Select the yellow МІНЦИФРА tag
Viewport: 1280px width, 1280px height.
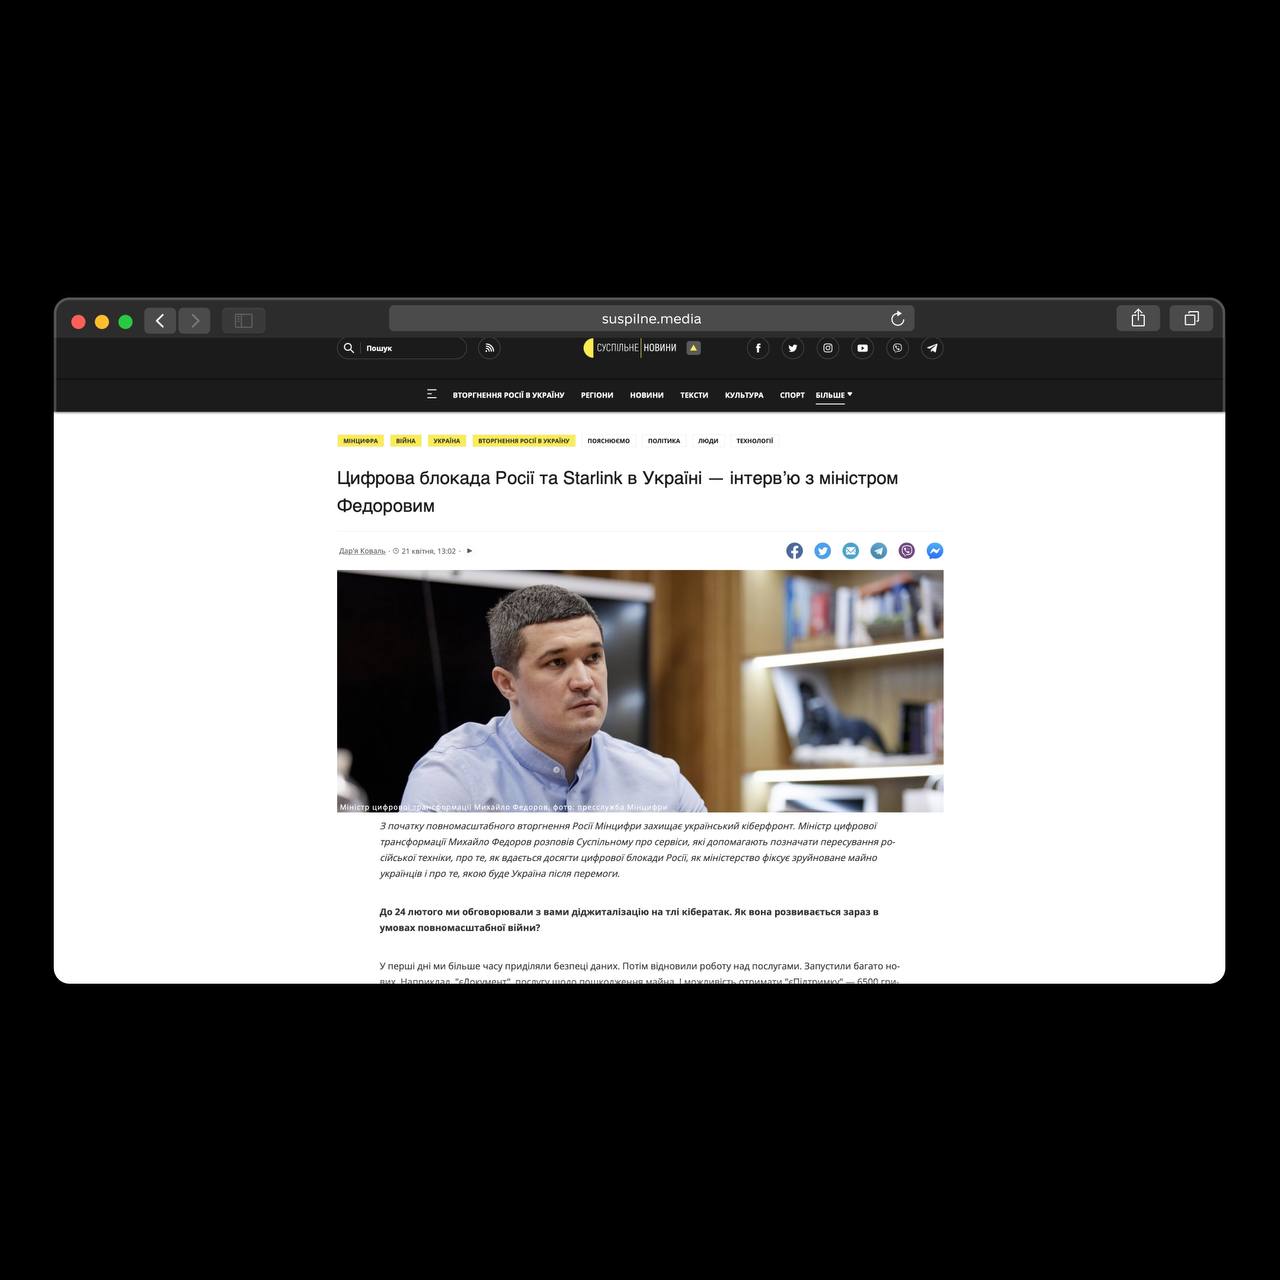point(360,441)
